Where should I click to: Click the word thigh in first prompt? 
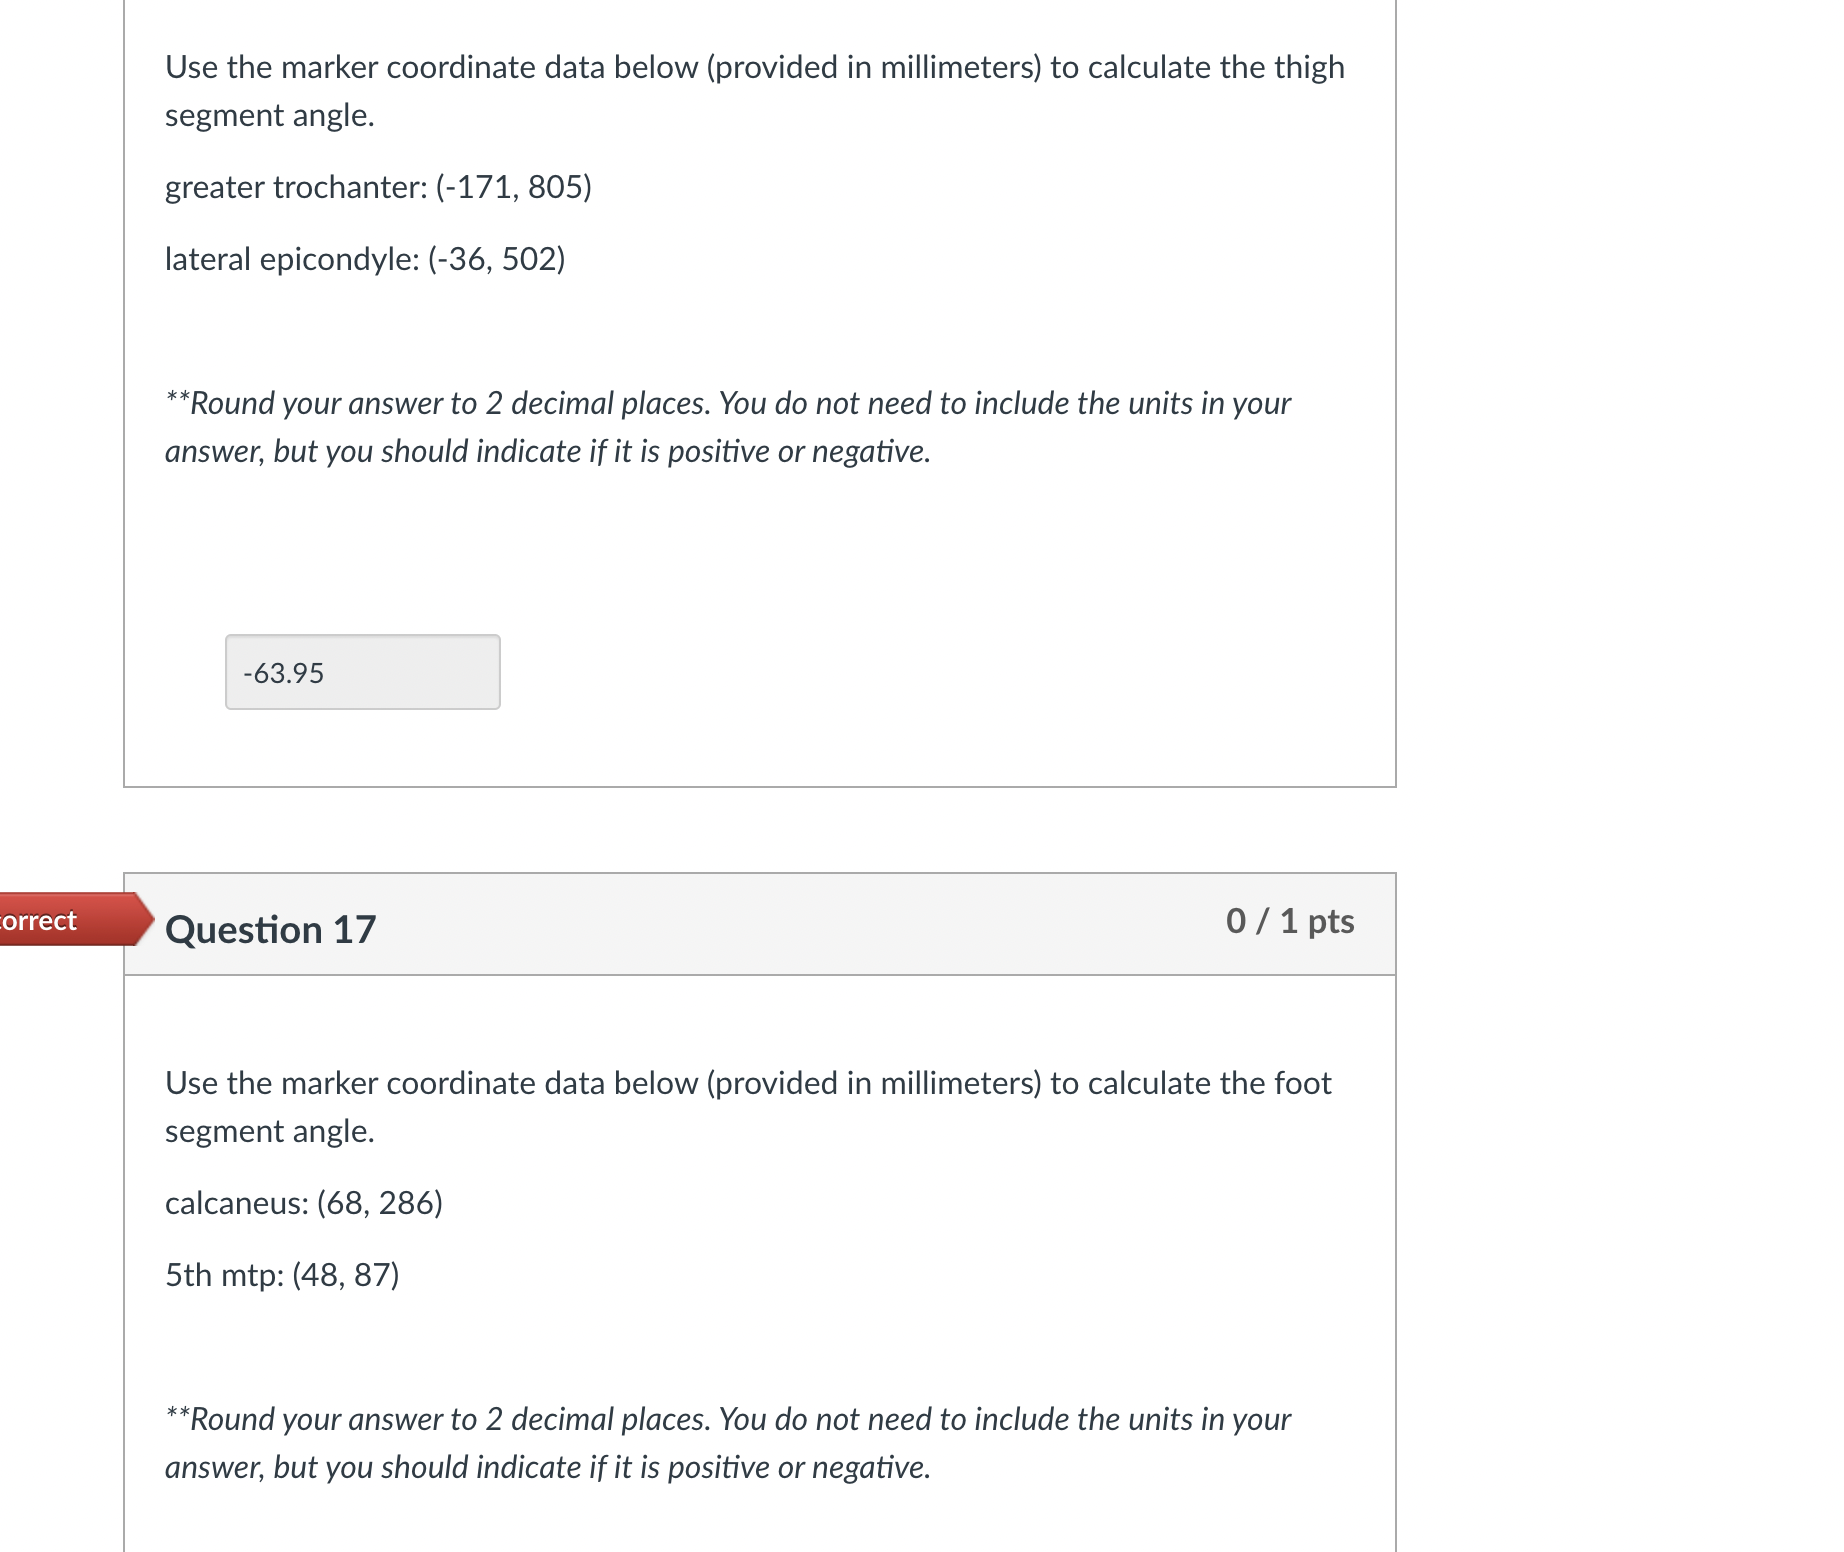(1309, 67)
